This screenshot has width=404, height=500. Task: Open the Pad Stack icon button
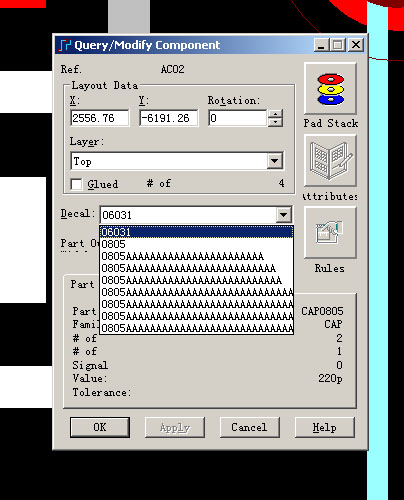point(330,89)
